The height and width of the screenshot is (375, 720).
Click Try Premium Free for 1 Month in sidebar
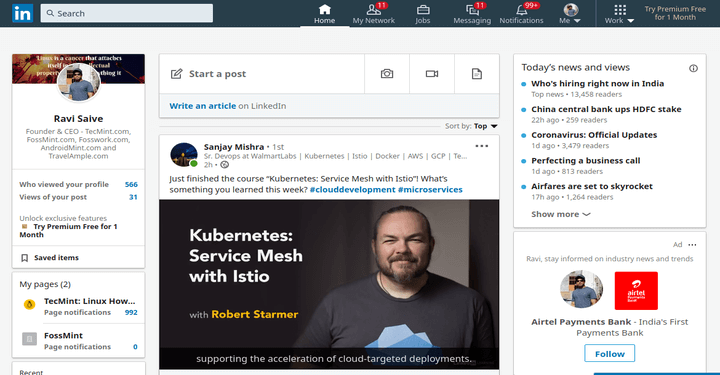pyautogui.click(x=68, y=230)
